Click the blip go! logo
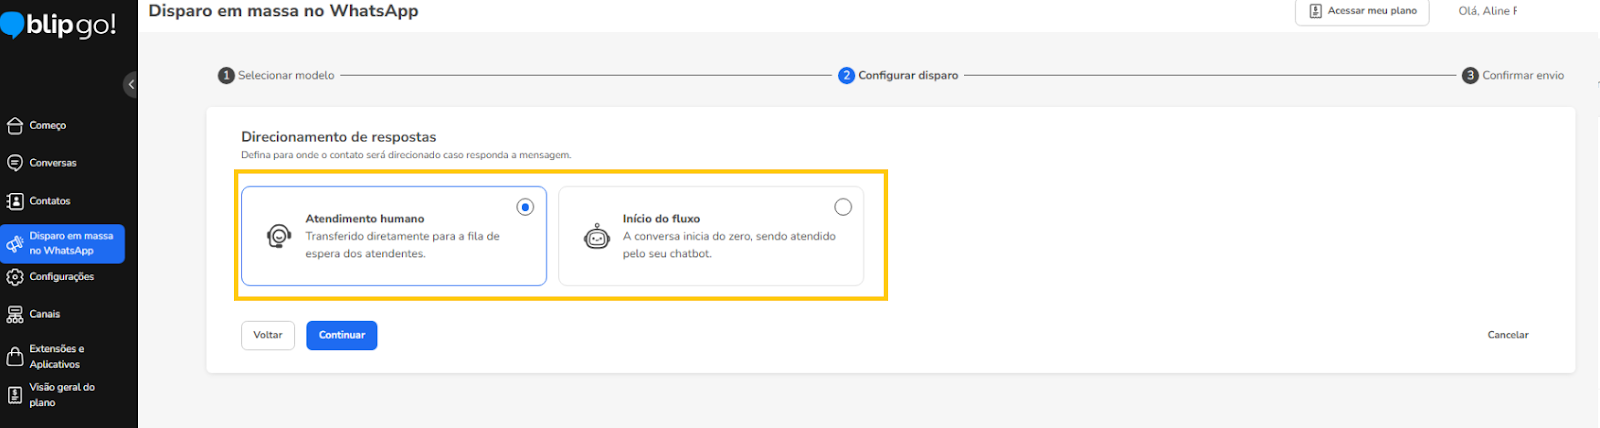Viewport: 1600px width, 428px height. (x=58, y=24)
